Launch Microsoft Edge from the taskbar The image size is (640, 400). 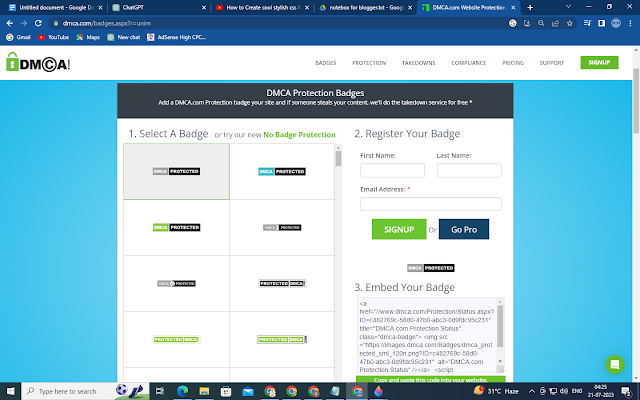[x=182, y=391]
